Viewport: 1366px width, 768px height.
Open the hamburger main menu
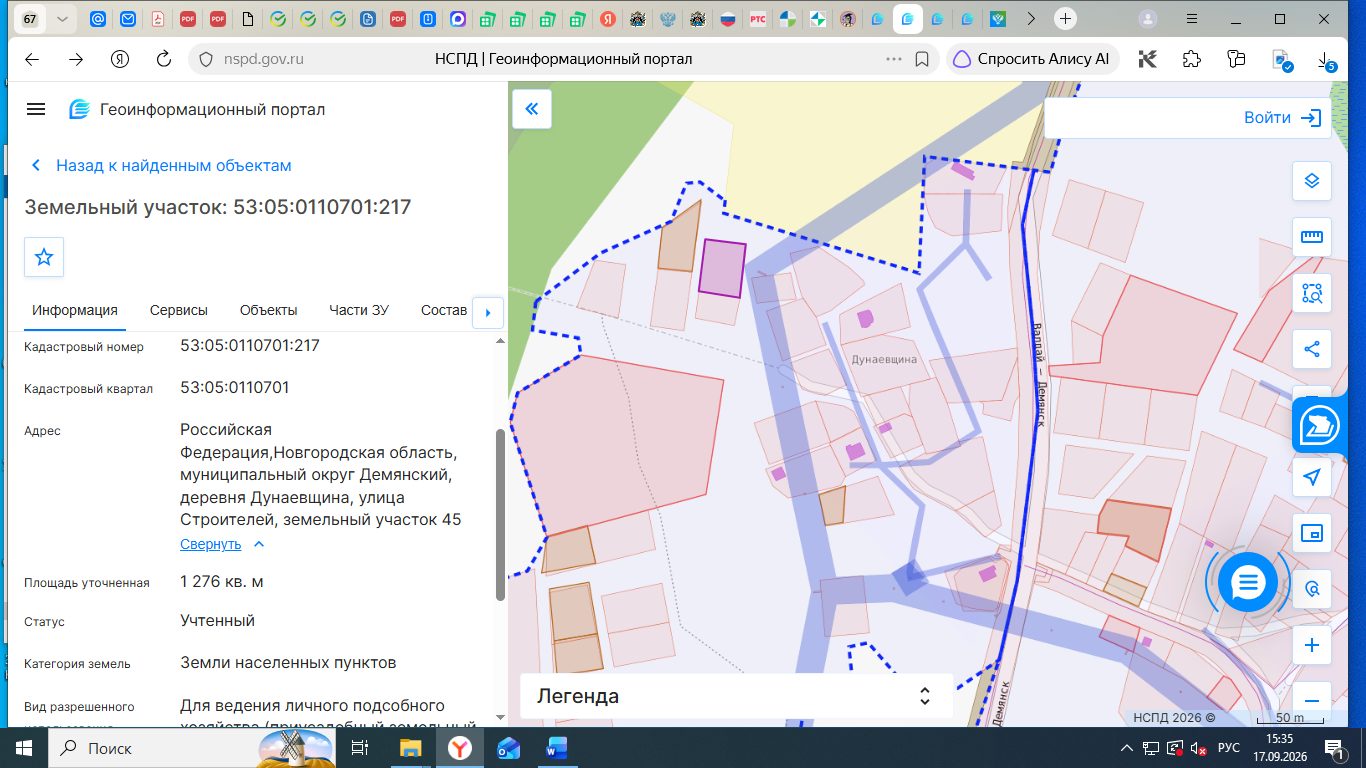36,109
